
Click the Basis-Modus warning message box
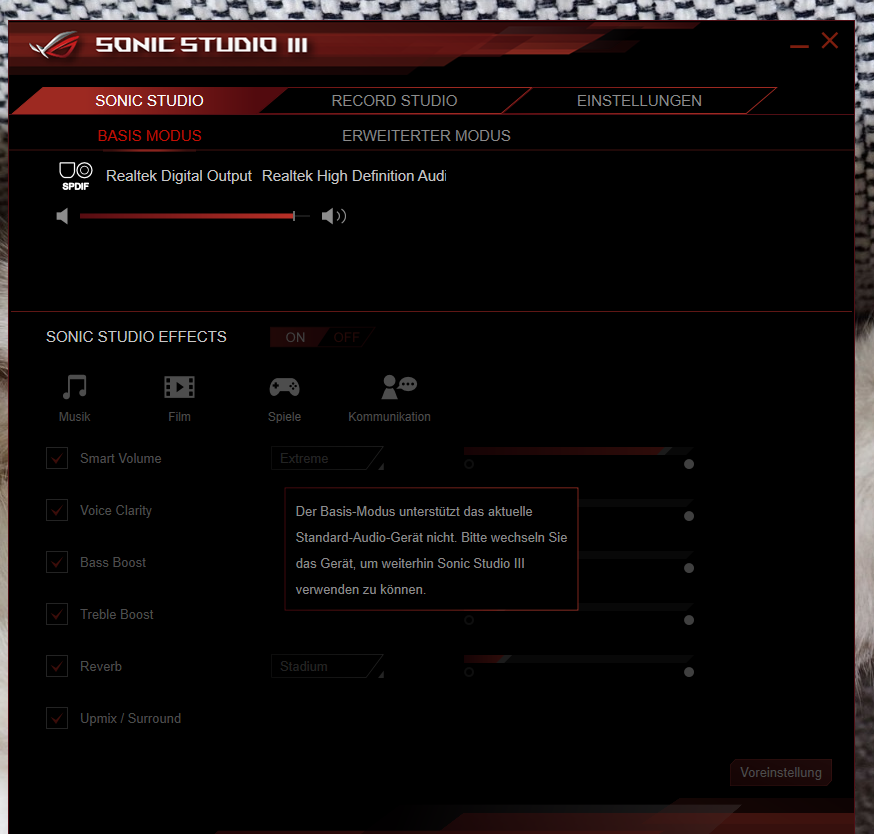431,549
